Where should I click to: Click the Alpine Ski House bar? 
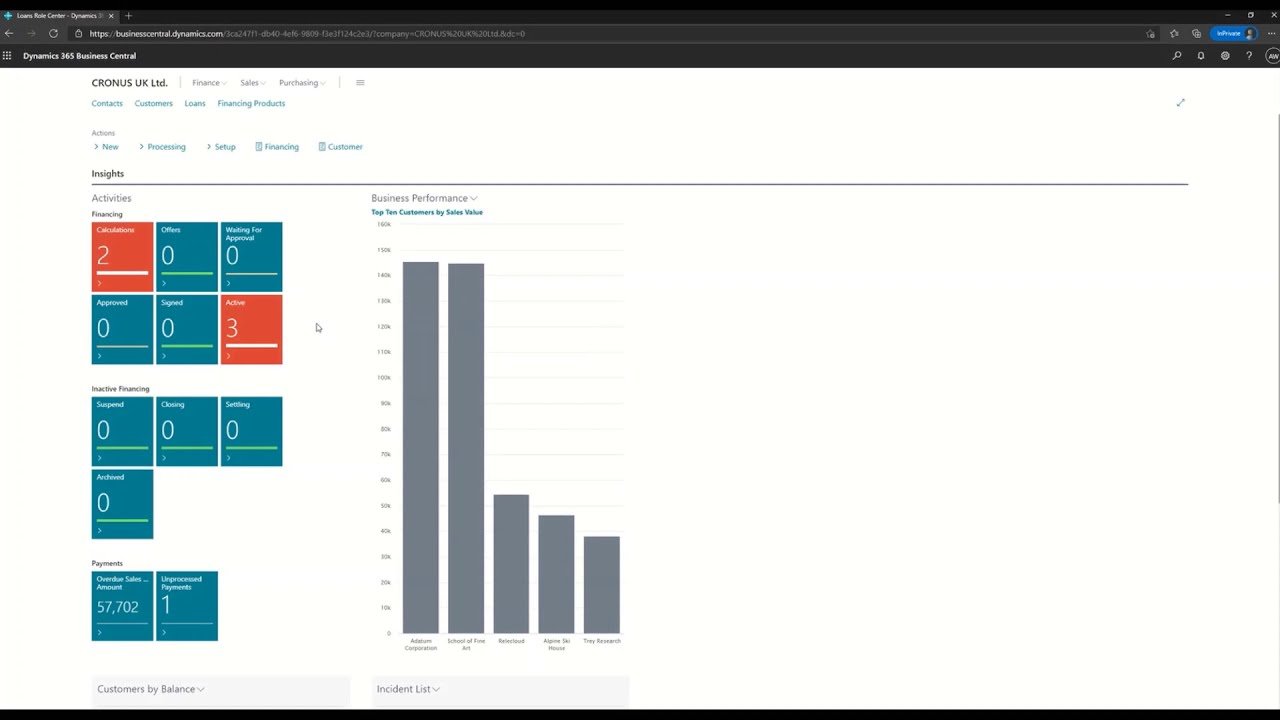click(556, 574)
